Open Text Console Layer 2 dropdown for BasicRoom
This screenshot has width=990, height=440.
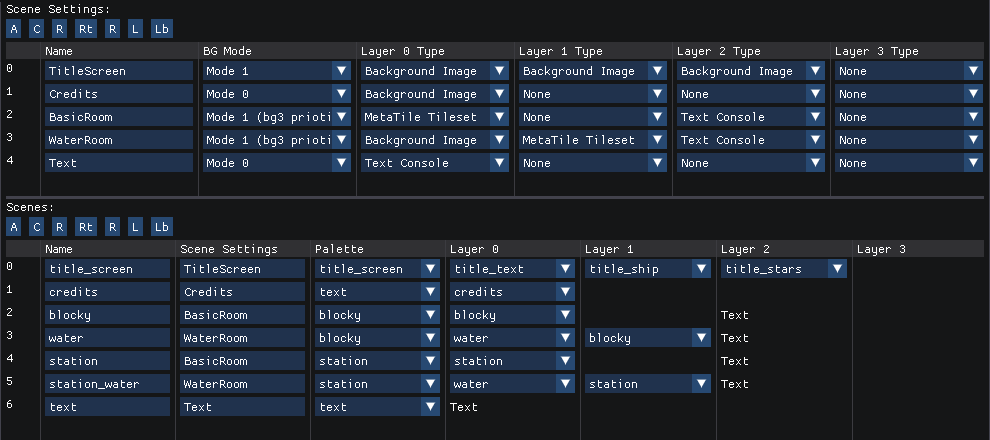click(751, 117)
